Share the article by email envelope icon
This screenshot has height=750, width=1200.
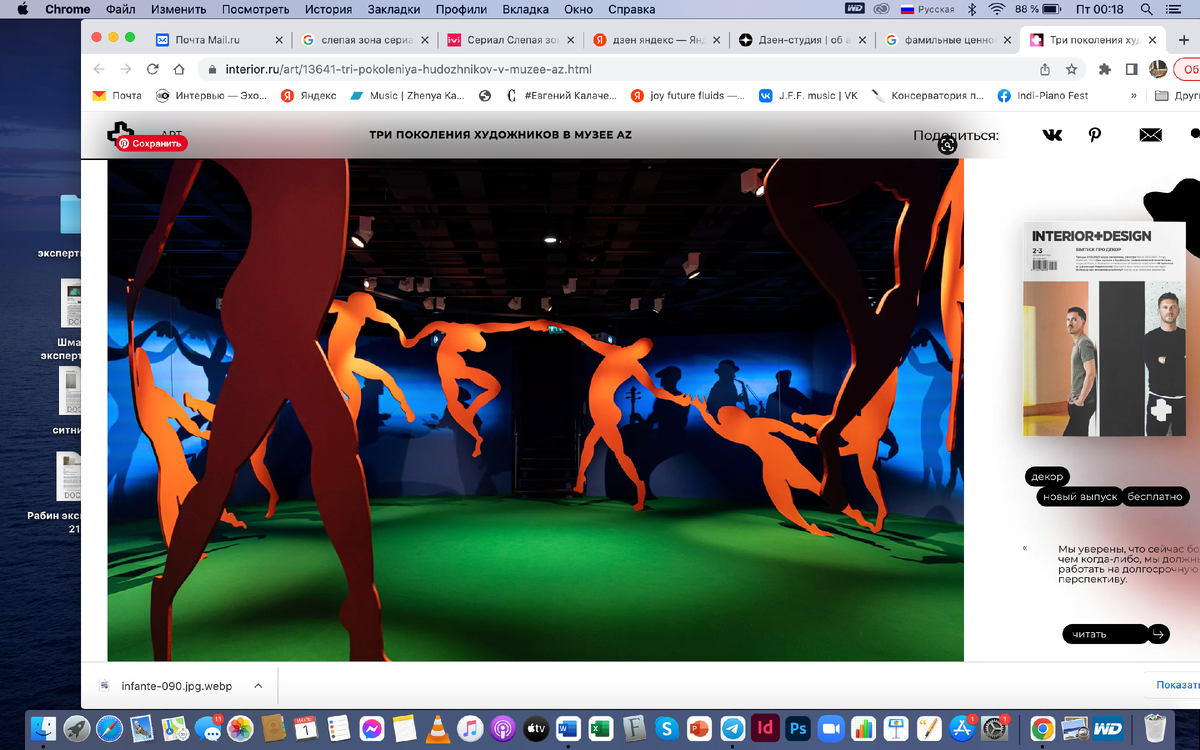pos(1150,135)
